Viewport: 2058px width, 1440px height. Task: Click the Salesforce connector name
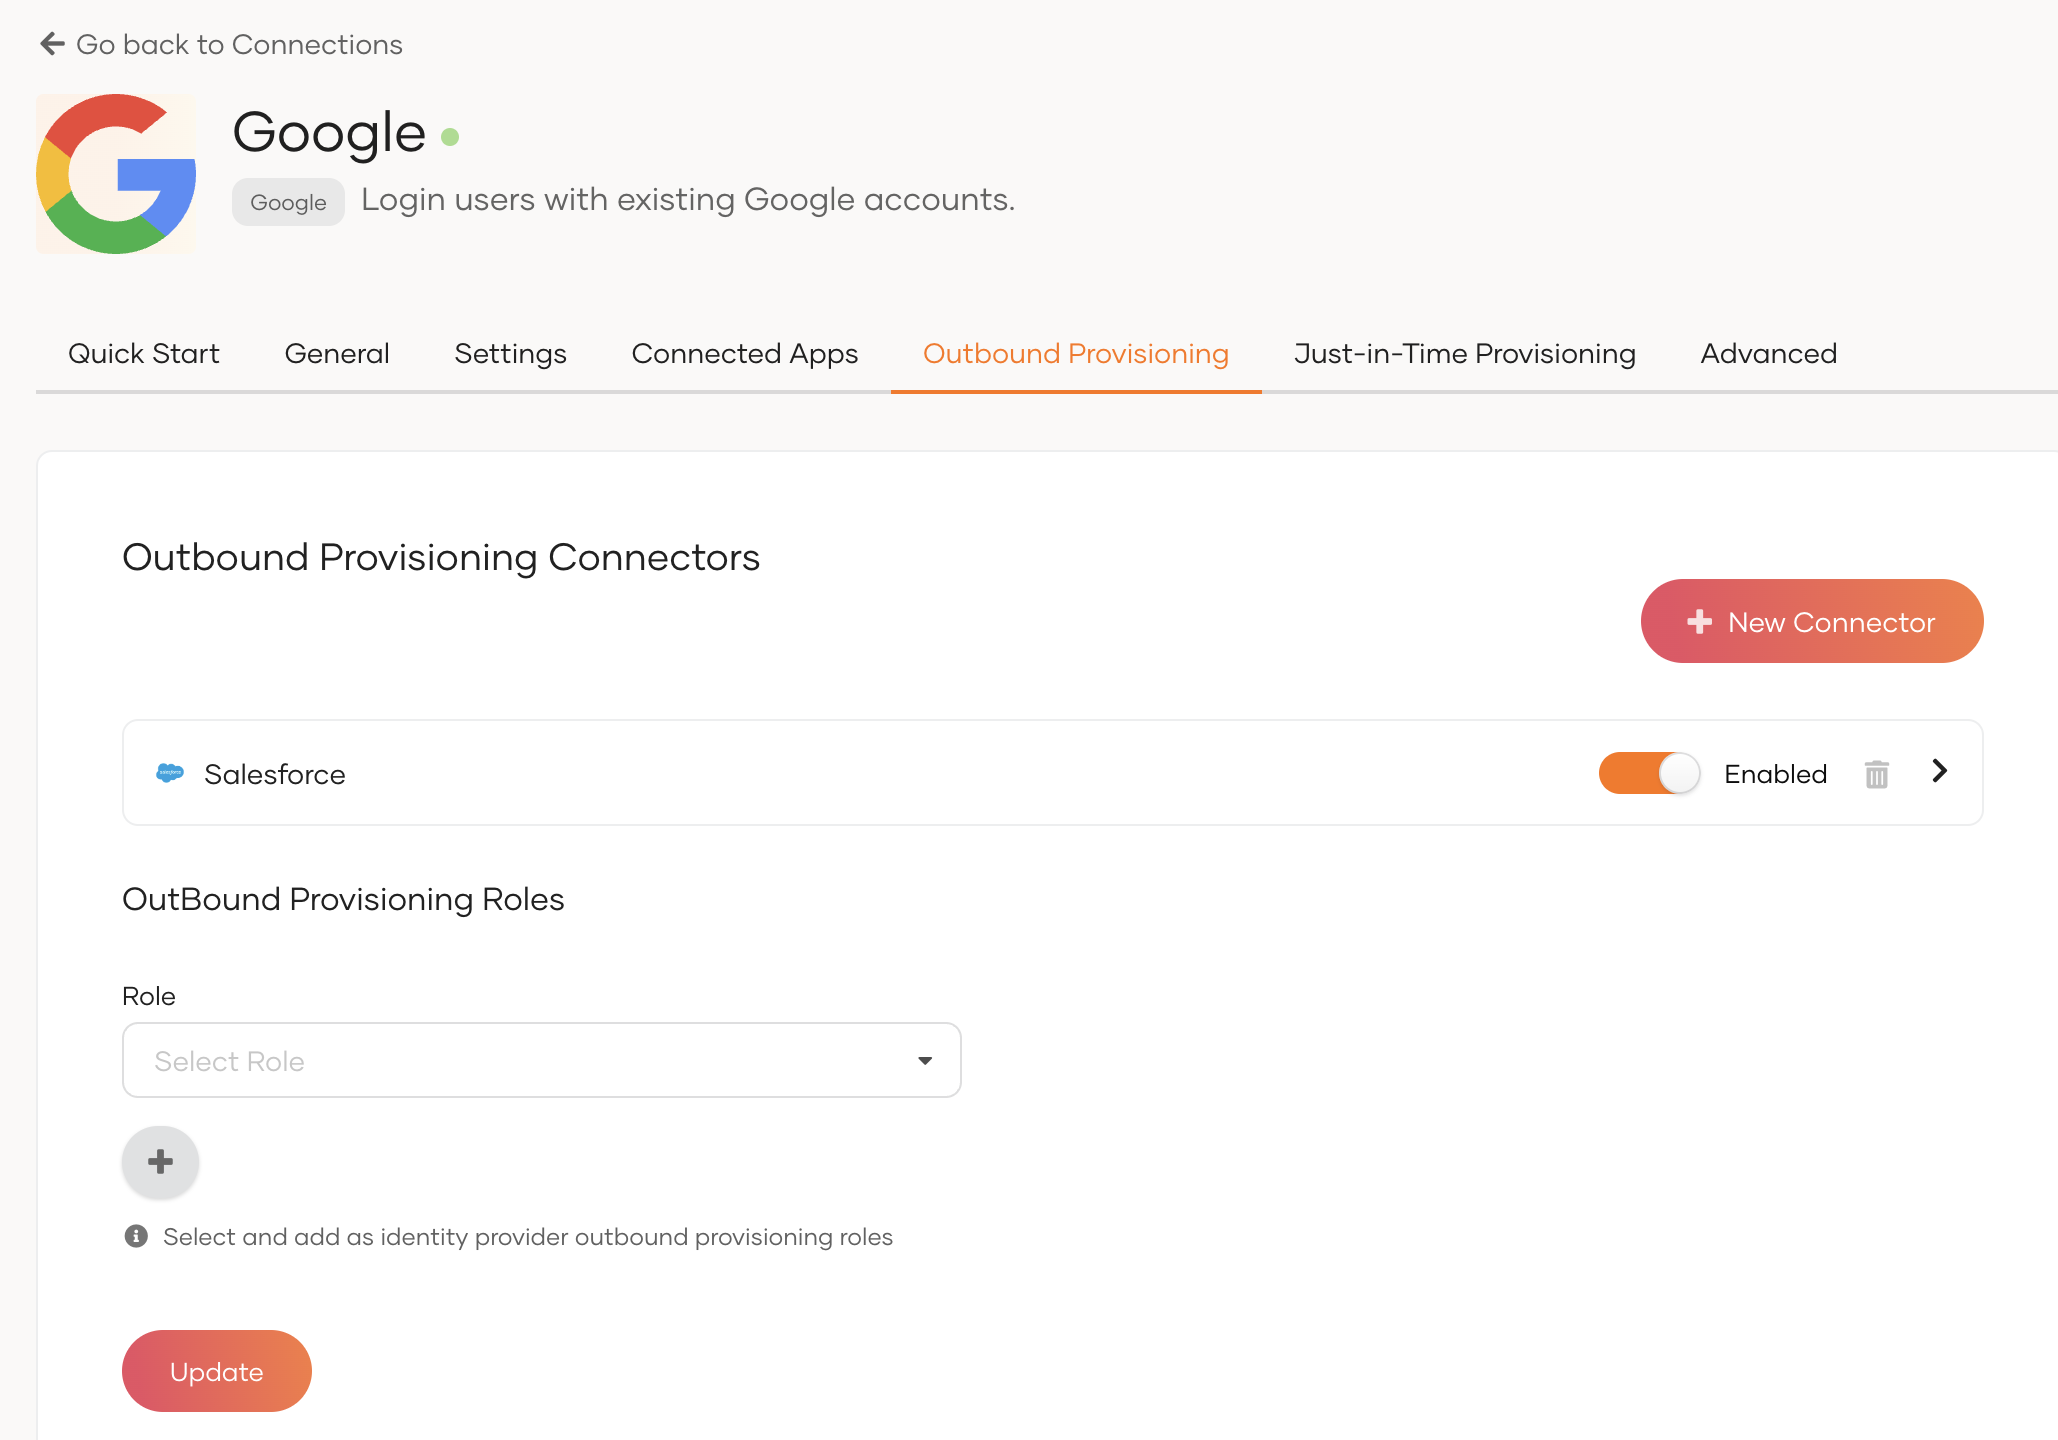pos(275,775)
